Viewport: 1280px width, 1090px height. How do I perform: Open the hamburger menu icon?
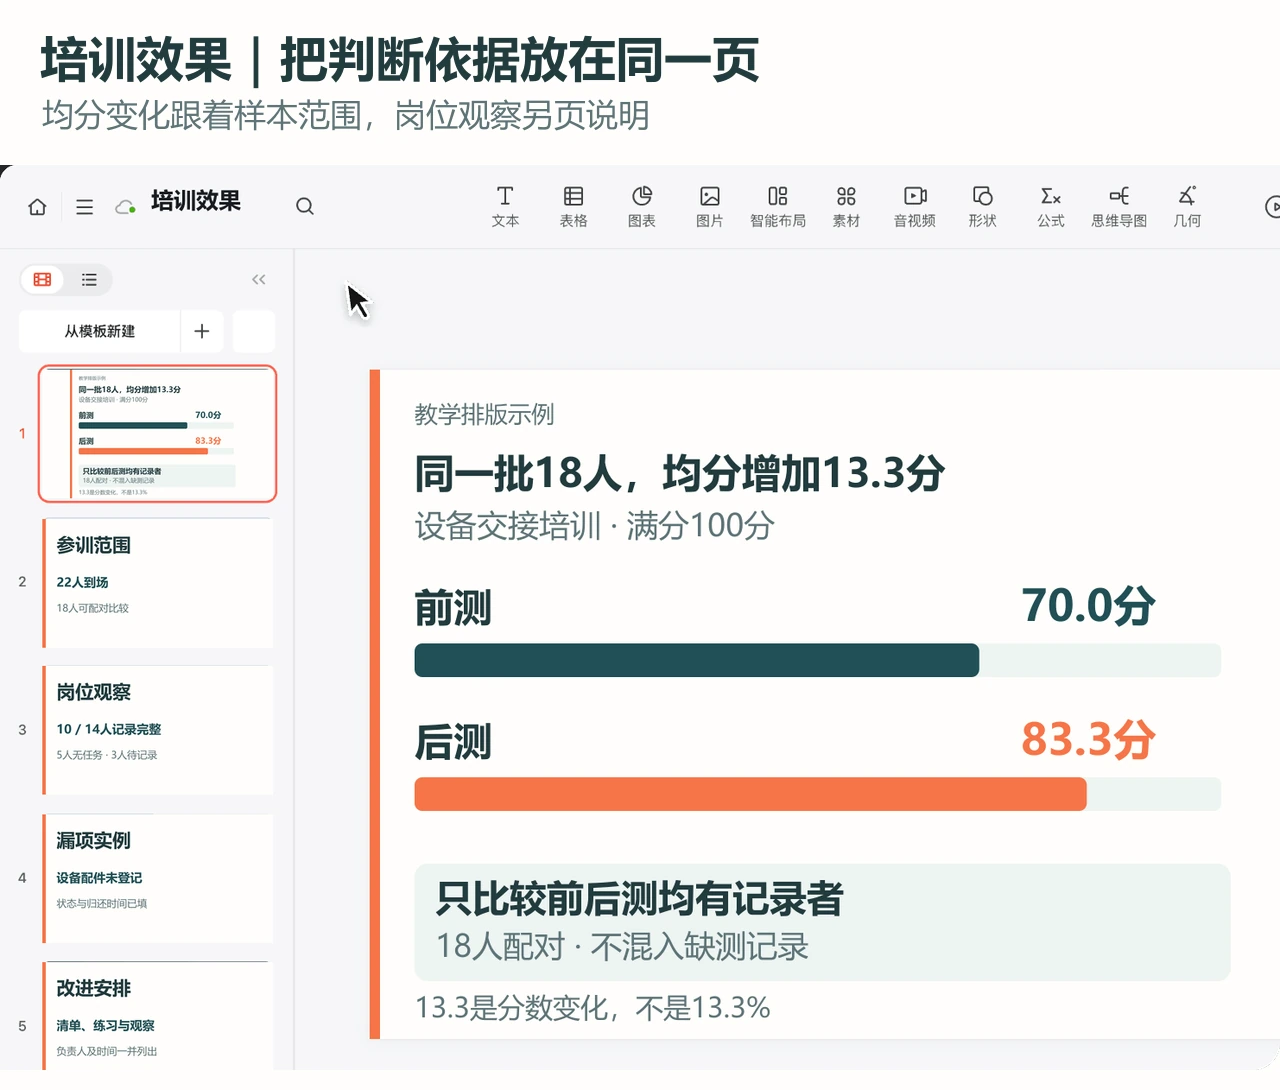(85, 207)
